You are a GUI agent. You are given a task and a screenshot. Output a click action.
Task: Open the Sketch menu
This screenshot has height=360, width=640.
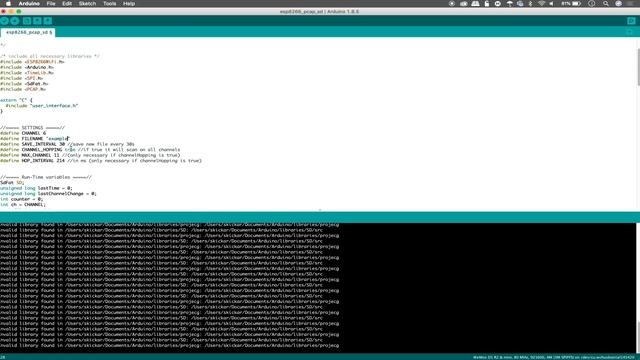tap(87, 4)
